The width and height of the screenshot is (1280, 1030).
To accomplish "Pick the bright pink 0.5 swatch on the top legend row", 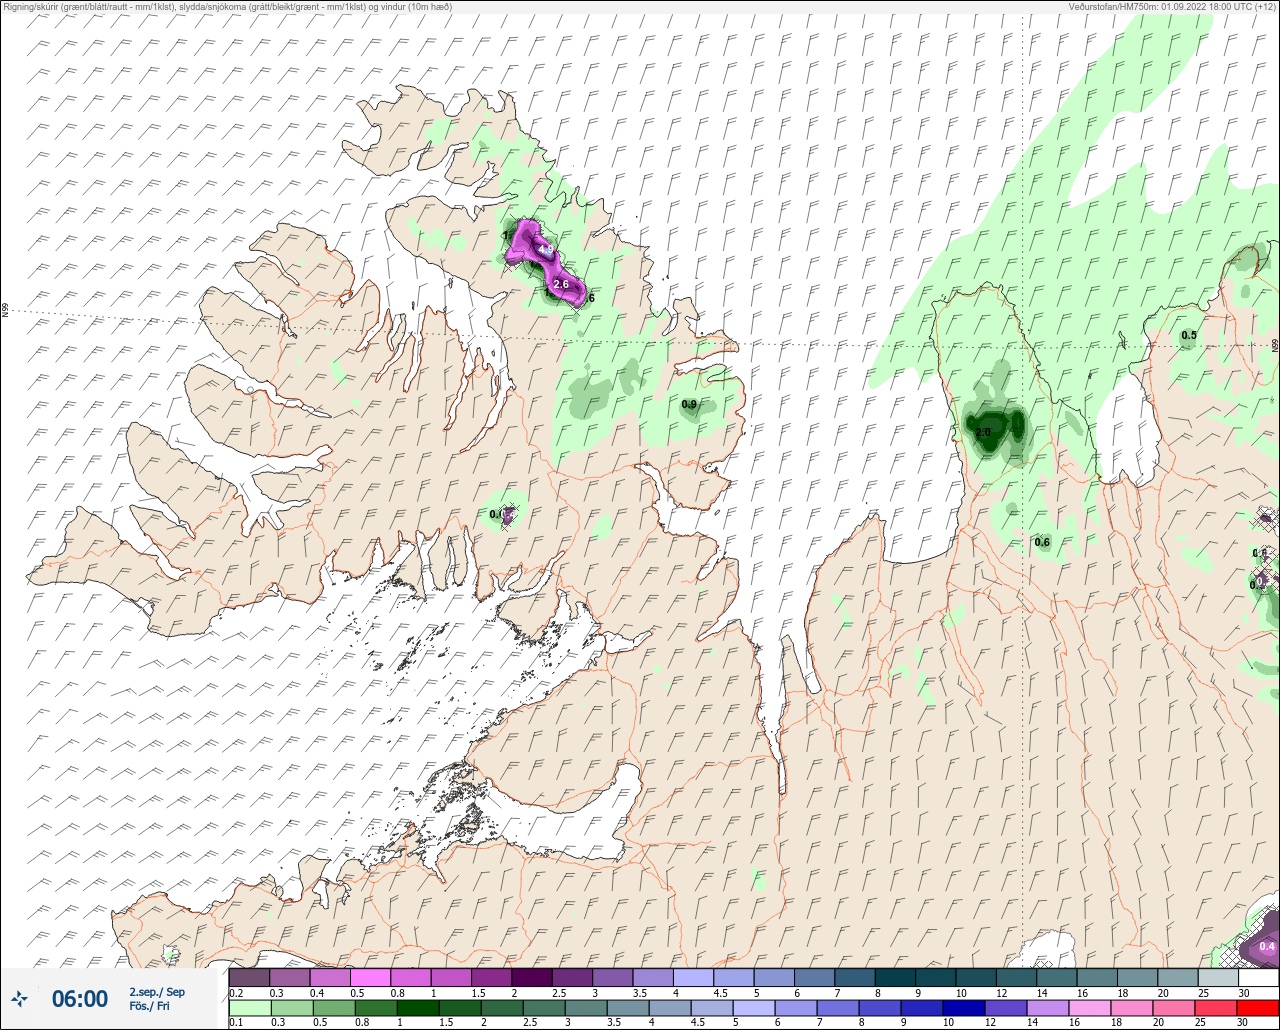I will [370, 977].
